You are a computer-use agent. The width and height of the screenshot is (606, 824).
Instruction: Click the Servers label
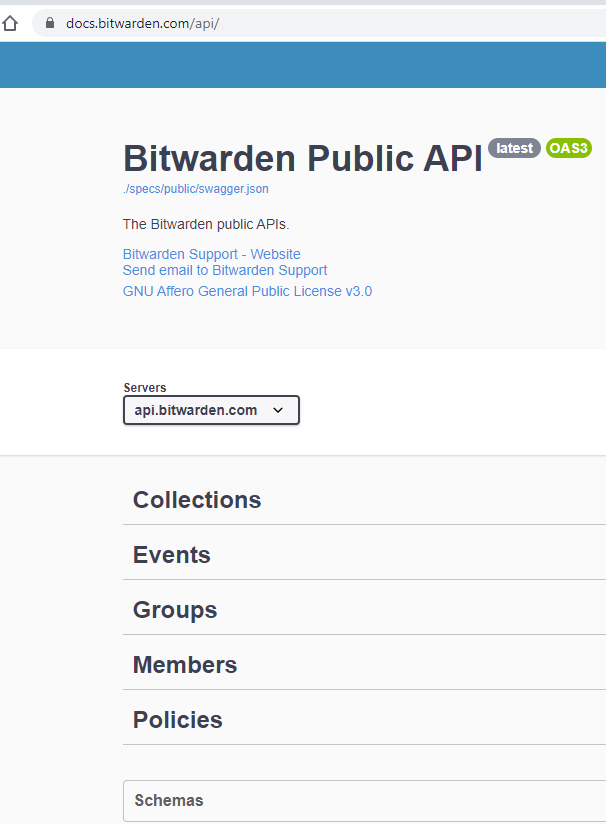(145, 388)
